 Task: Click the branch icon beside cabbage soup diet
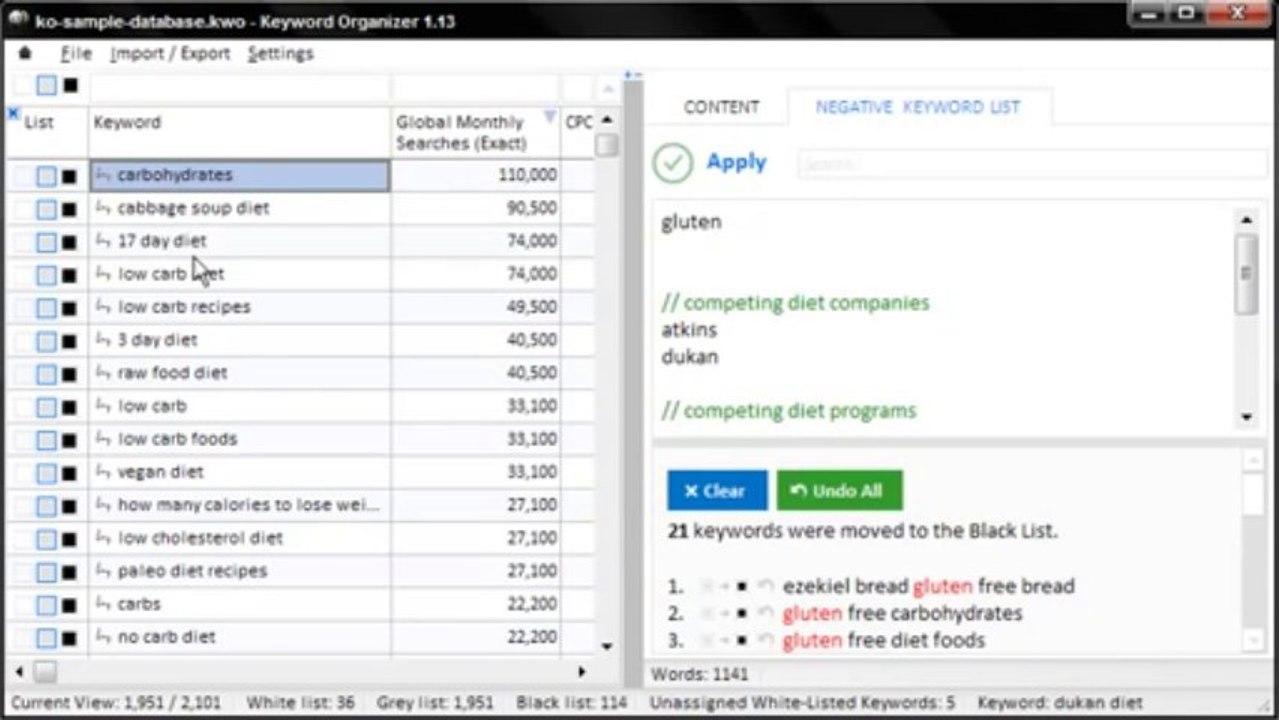103,208
